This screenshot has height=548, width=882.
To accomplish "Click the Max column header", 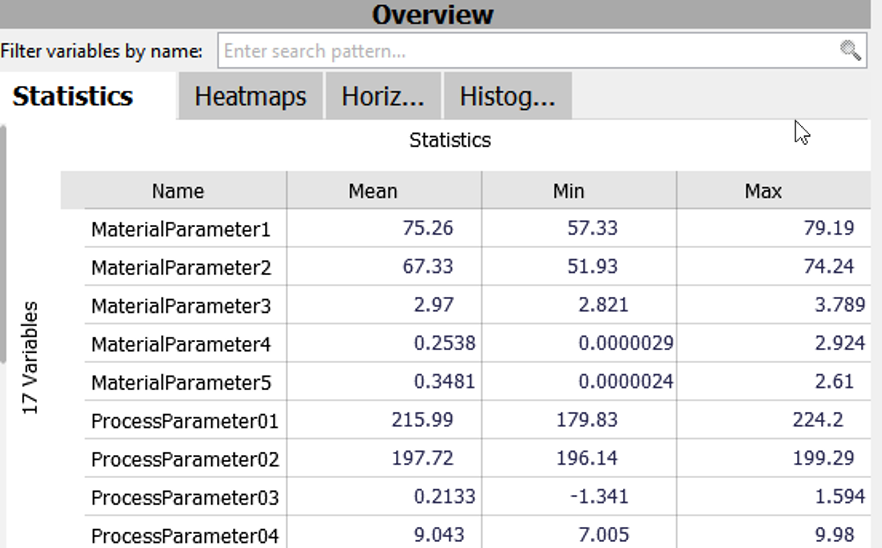I will [x=763, y=190].
